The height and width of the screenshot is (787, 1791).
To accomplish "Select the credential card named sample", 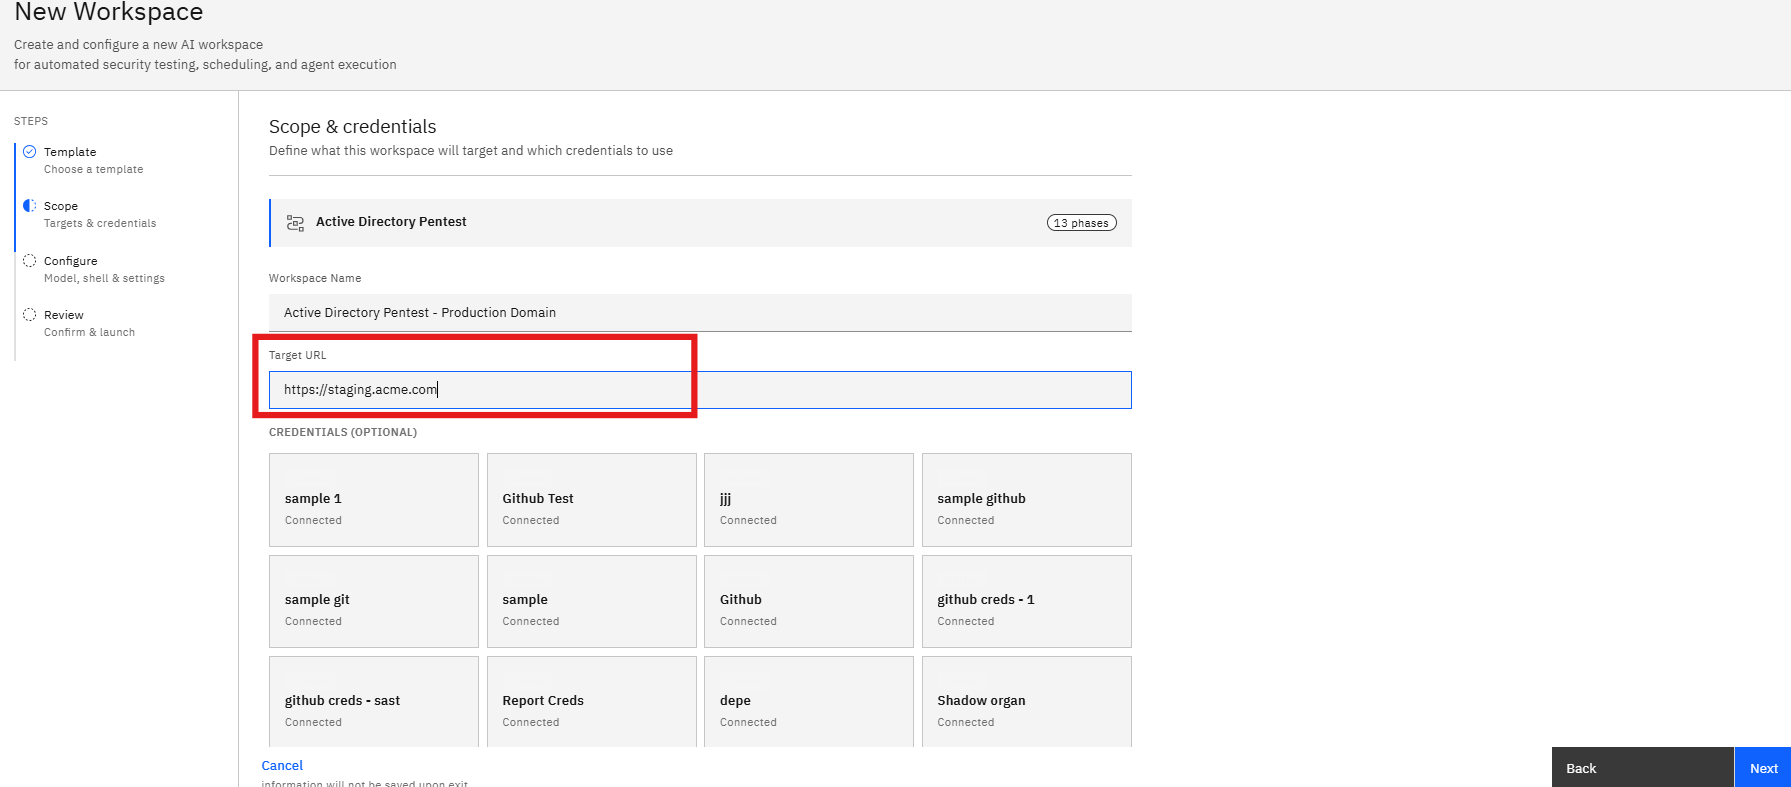I will [x=592, y=601].
